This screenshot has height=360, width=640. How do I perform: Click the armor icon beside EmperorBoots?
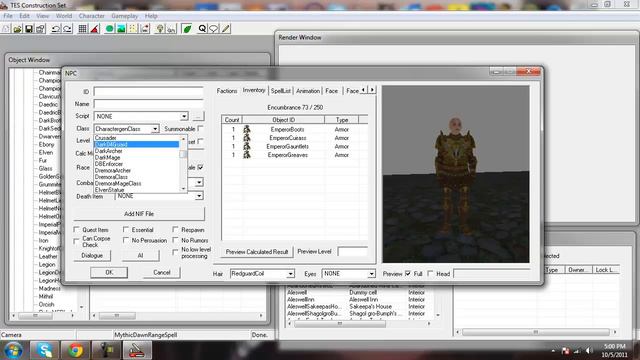247,129
